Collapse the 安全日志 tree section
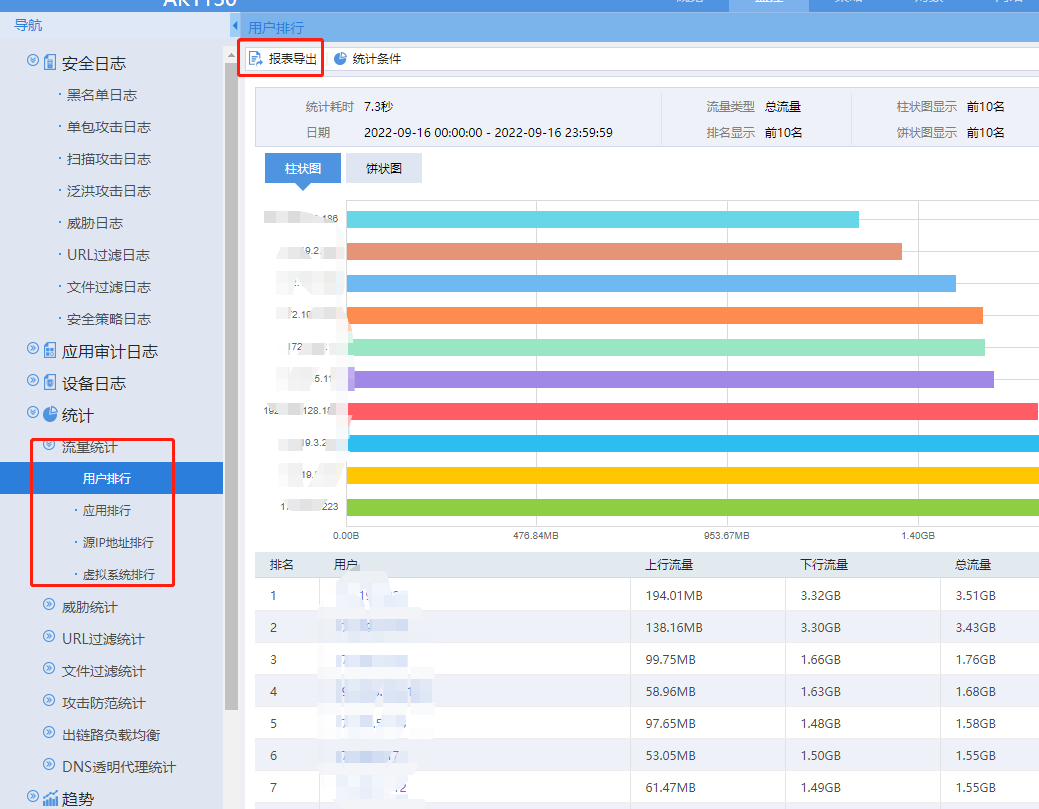 pyautogui.click(x=33, y=62)
